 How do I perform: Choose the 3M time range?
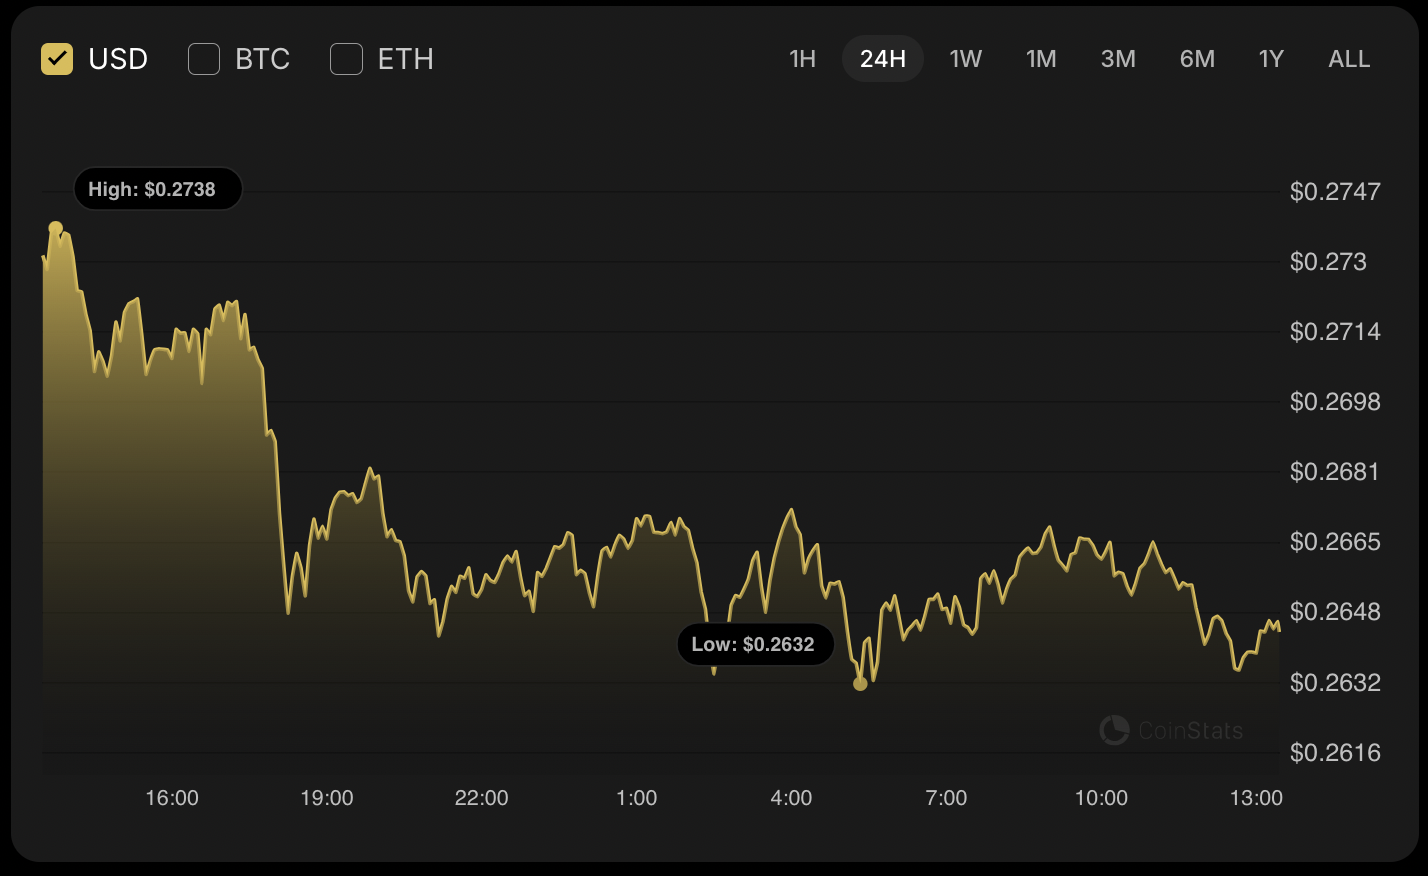(1118, 59)
